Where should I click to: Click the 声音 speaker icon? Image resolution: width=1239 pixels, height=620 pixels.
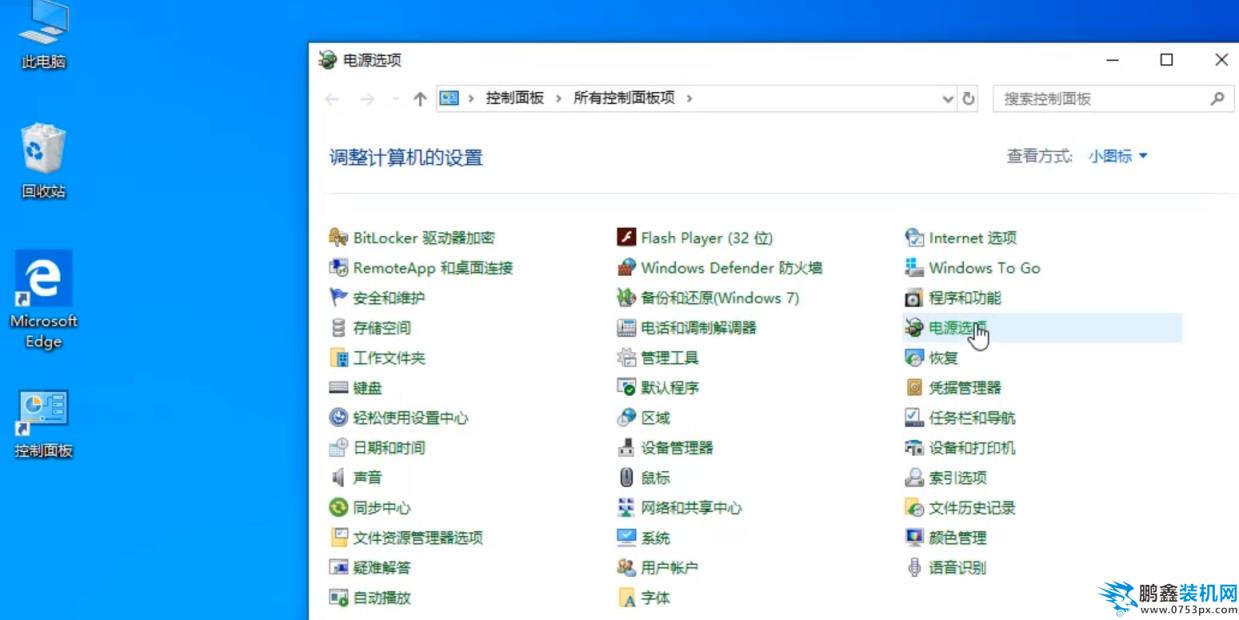click(x=338, y=478)
